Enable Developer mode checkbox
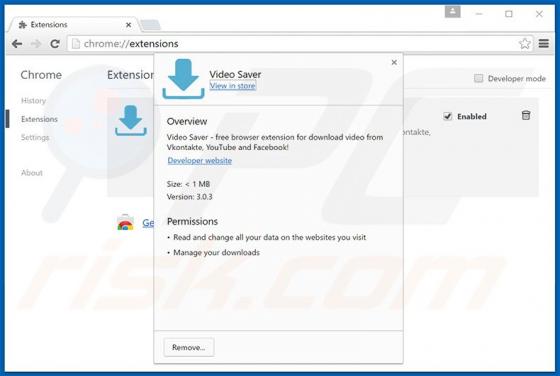560x376 pixels. (478, 78)
